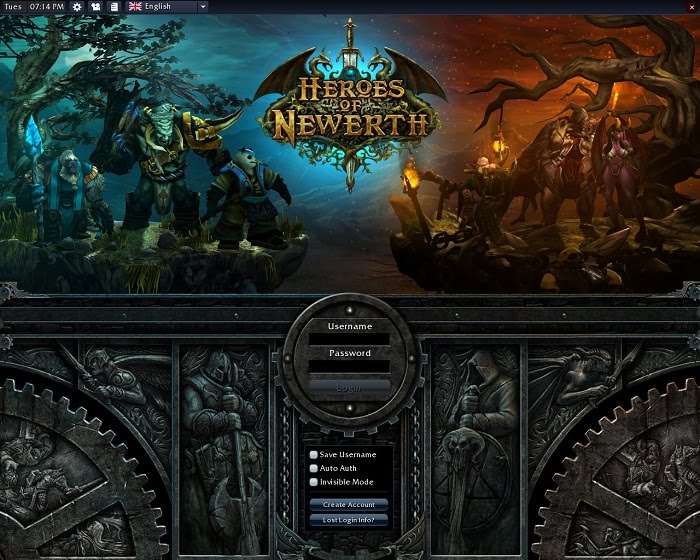The width and height of the screenshot is (700, 560).
Task: Toggle the Auto Auth checkbox
Action: pos(314,468)
